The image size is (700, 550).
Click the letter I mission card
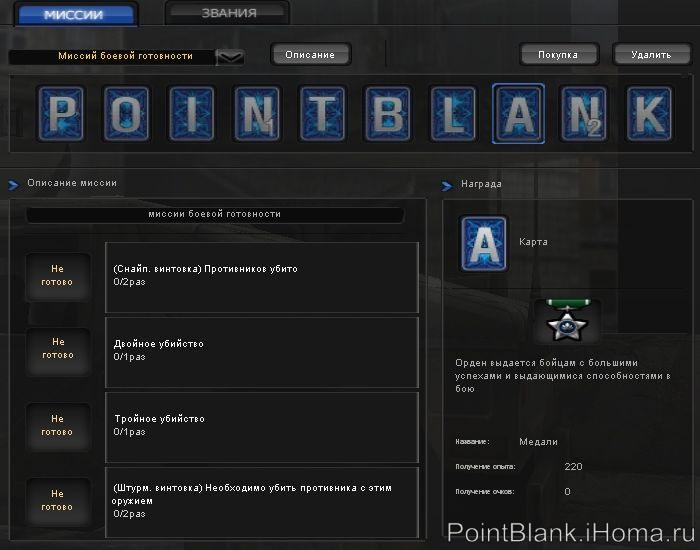[191, 114]
